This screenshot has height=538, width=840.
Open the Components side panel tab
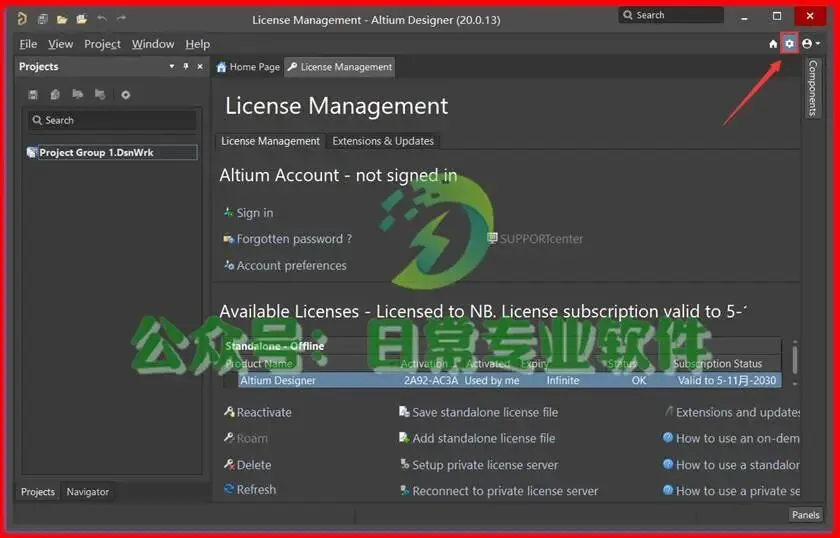click(813, 88)
